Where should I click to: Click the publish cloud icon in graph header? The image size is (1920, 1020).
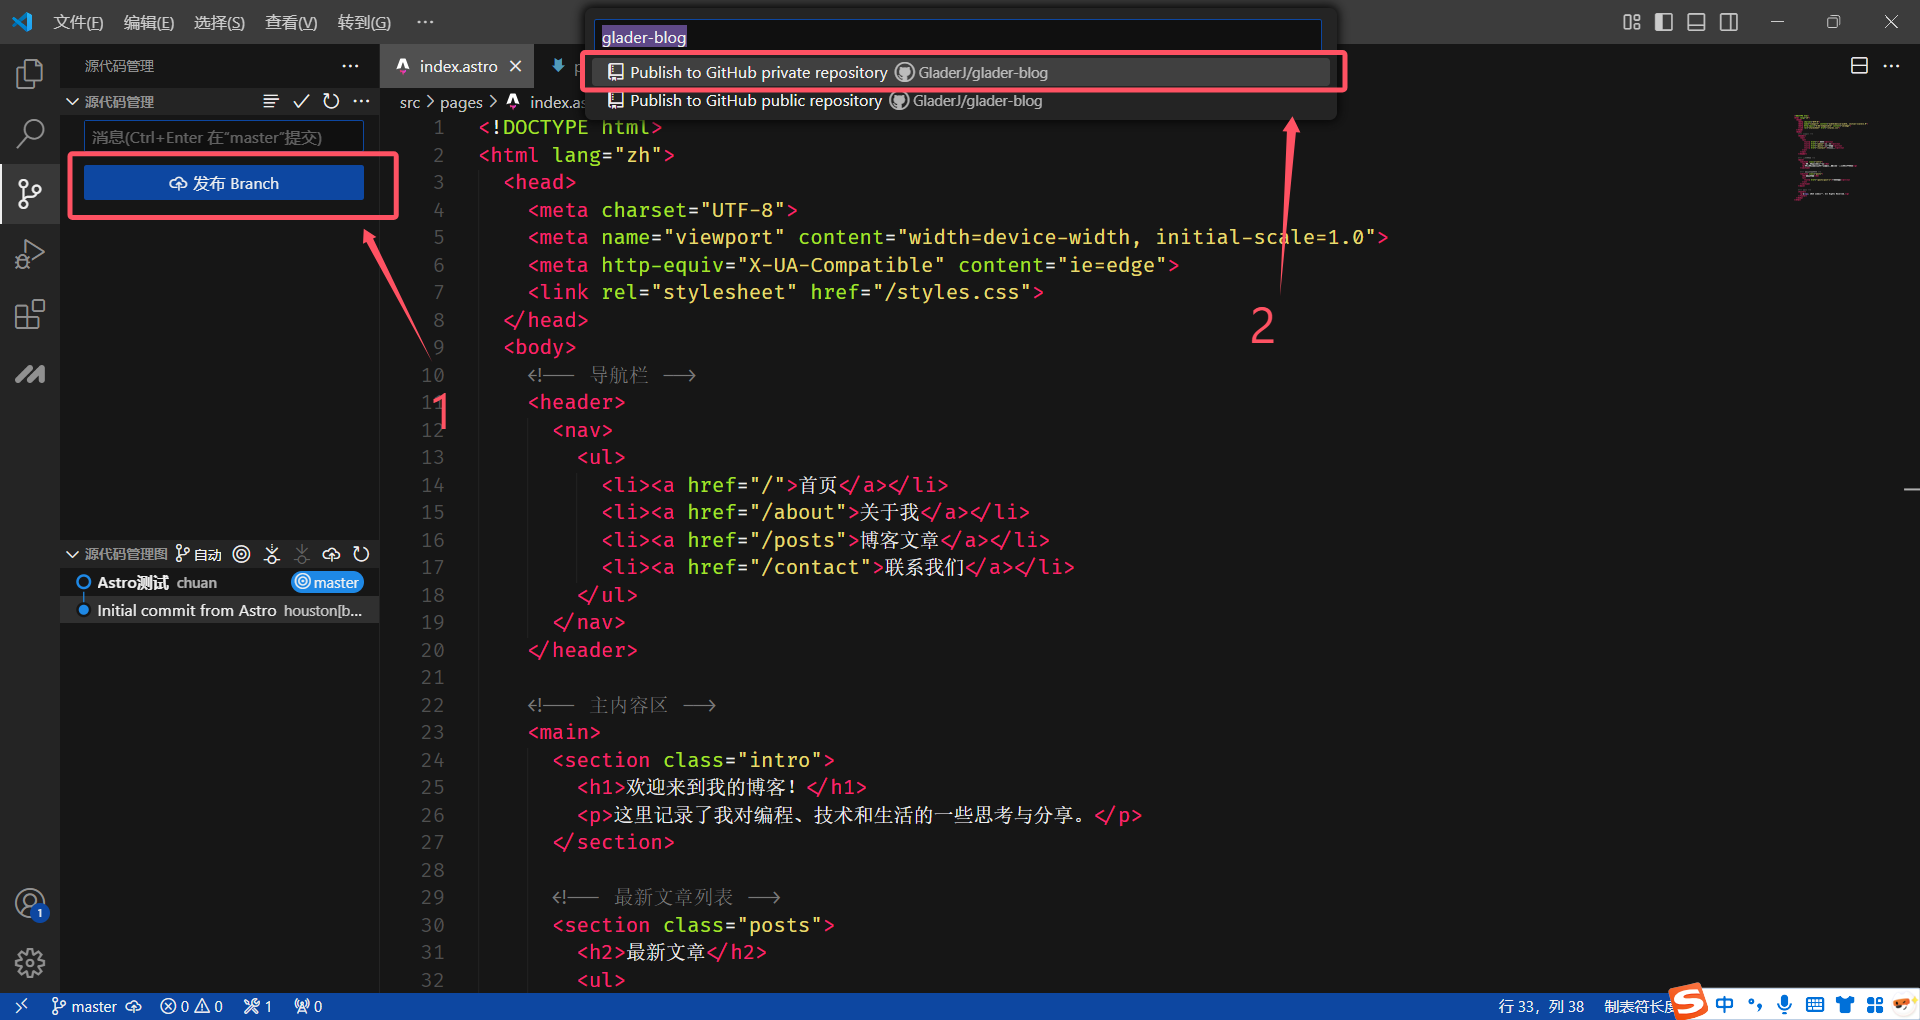click(331, 554)
